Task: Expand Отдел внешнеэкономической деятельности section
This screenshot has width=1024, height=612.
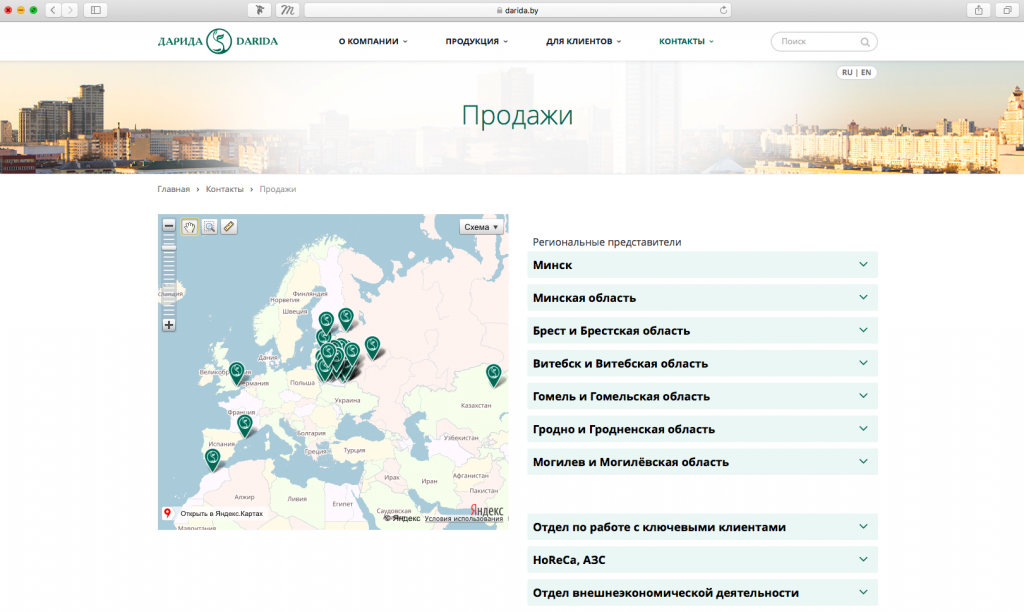Action: coord(702,593)
